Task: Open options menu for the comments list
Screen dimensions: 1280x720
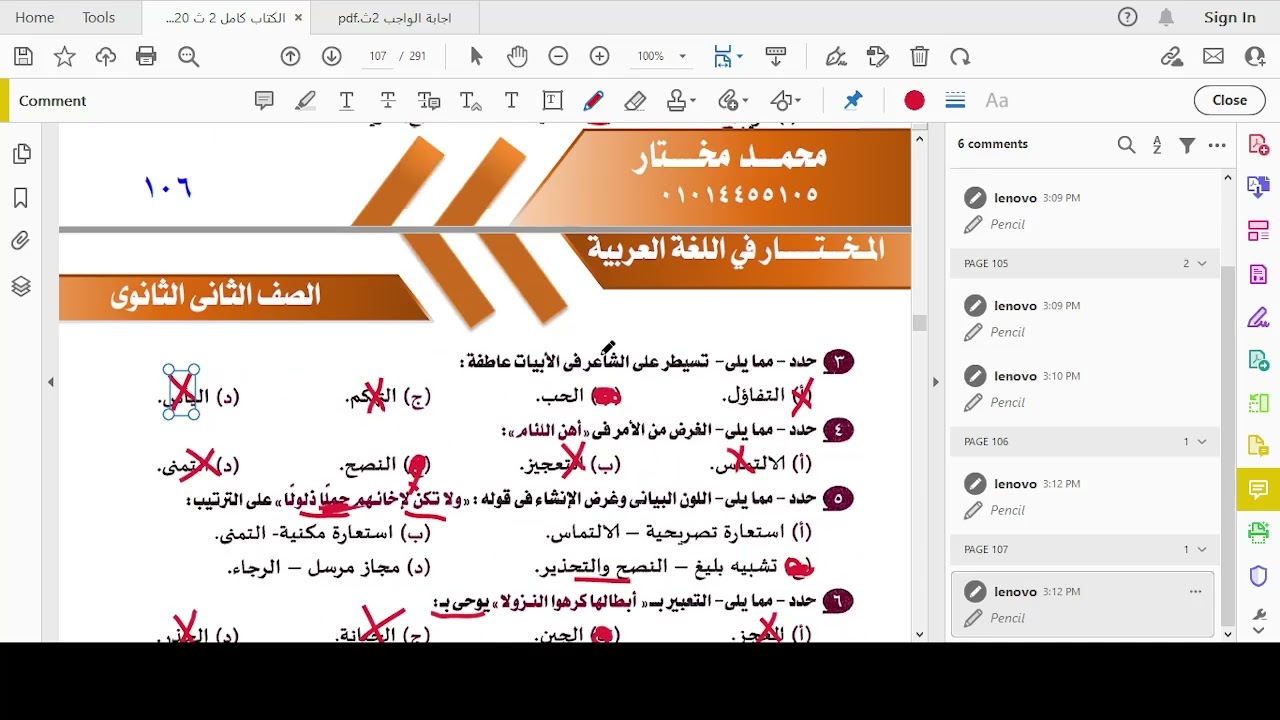Action: 1217,145
